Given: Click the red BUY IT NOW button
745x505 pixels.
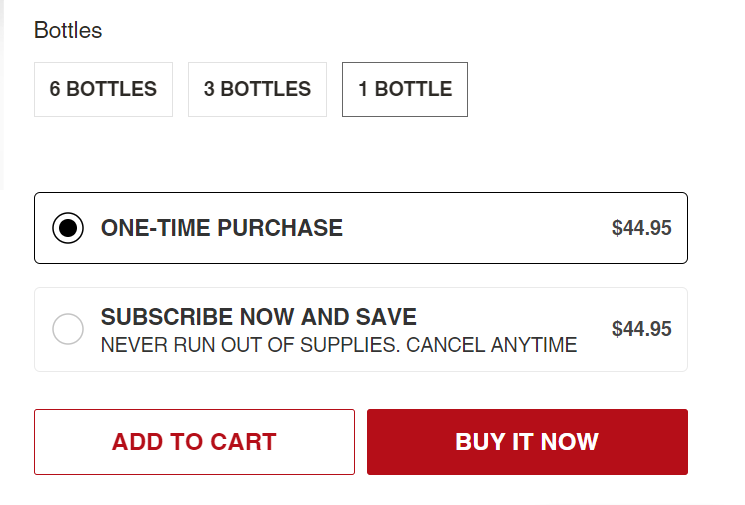Looking at the screenshot, I should pos(527,442).
